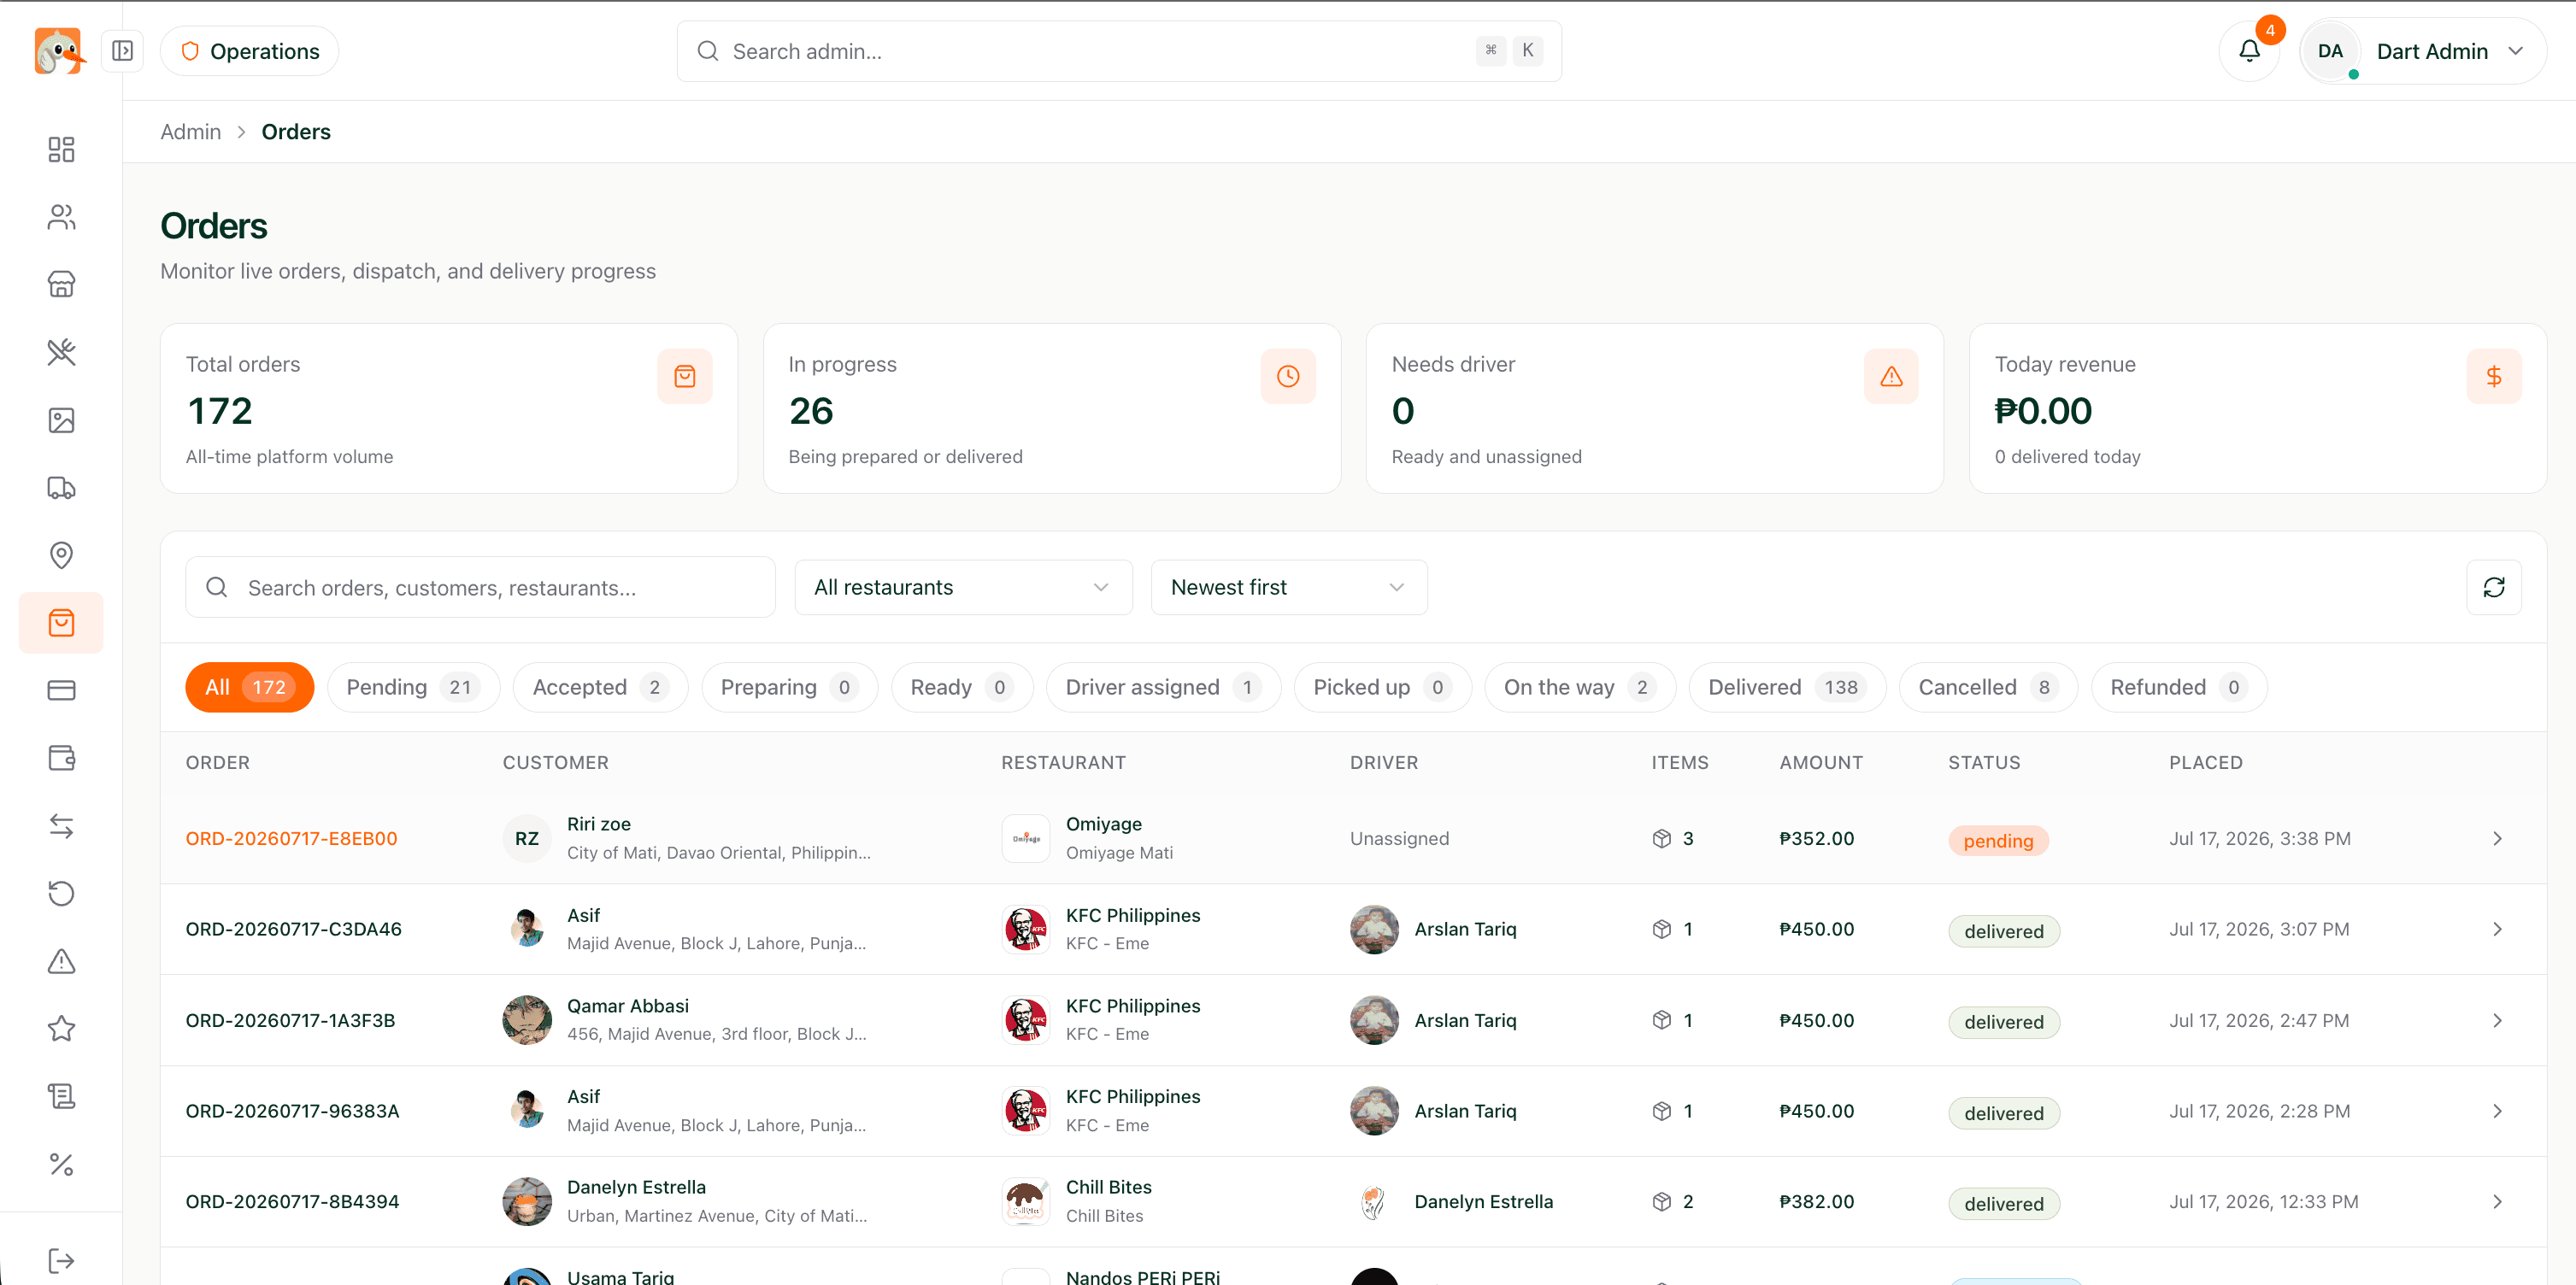This screenshot has height=1285, width=2576.
Task: Open the image gallery icon in sidebar
Action: [61, 420]
